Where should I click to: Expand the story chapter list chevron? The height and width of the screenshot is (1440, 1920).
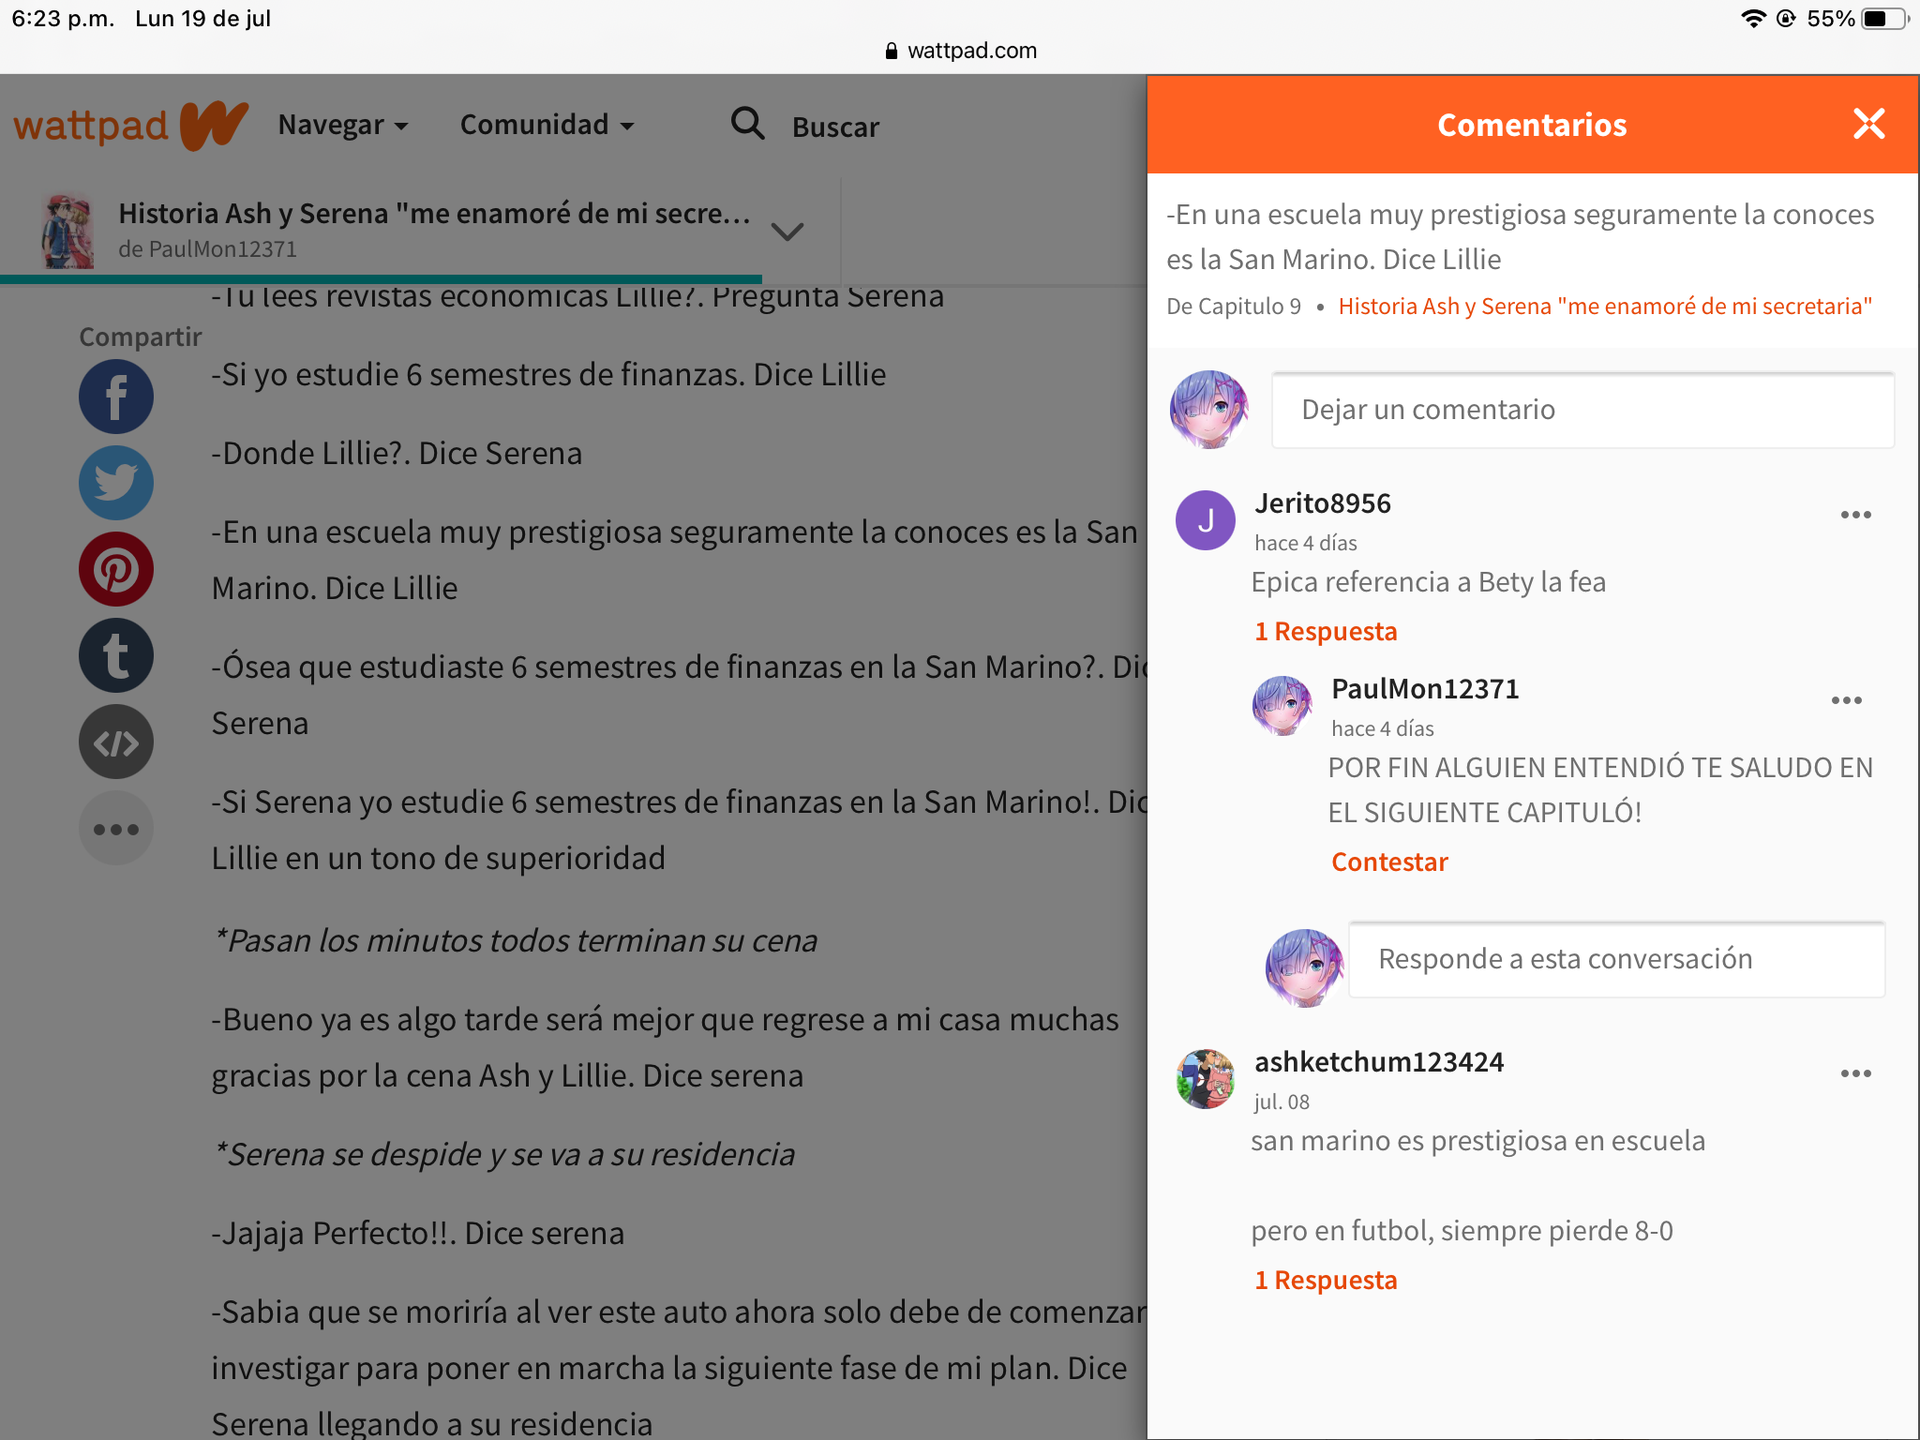(788, 232)
